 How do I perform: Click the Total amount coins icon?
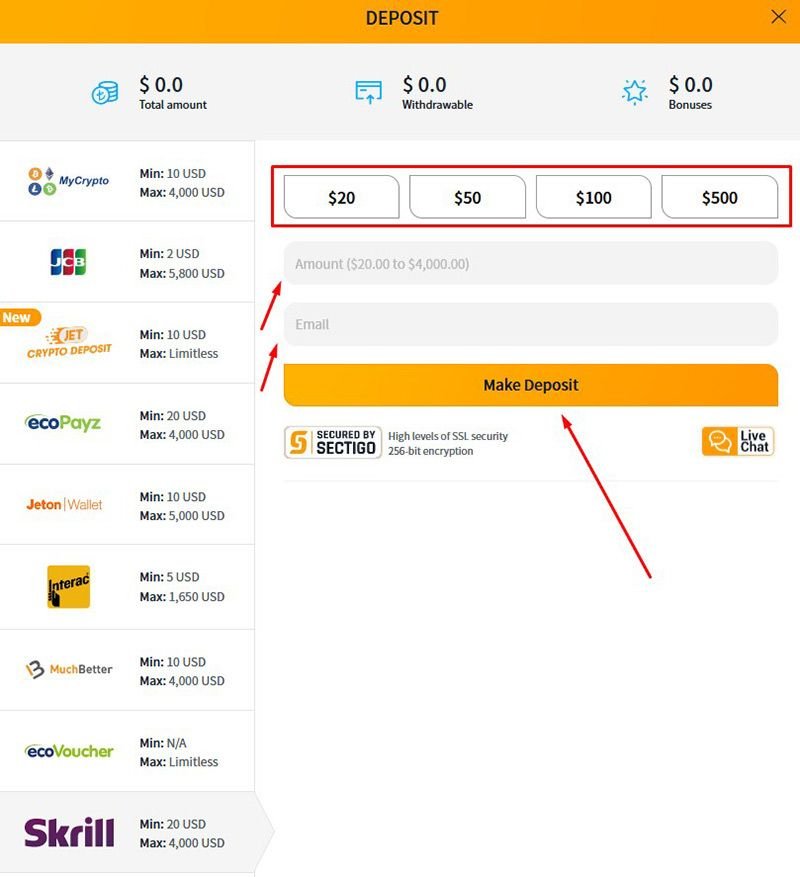click(x=103, y=91)
